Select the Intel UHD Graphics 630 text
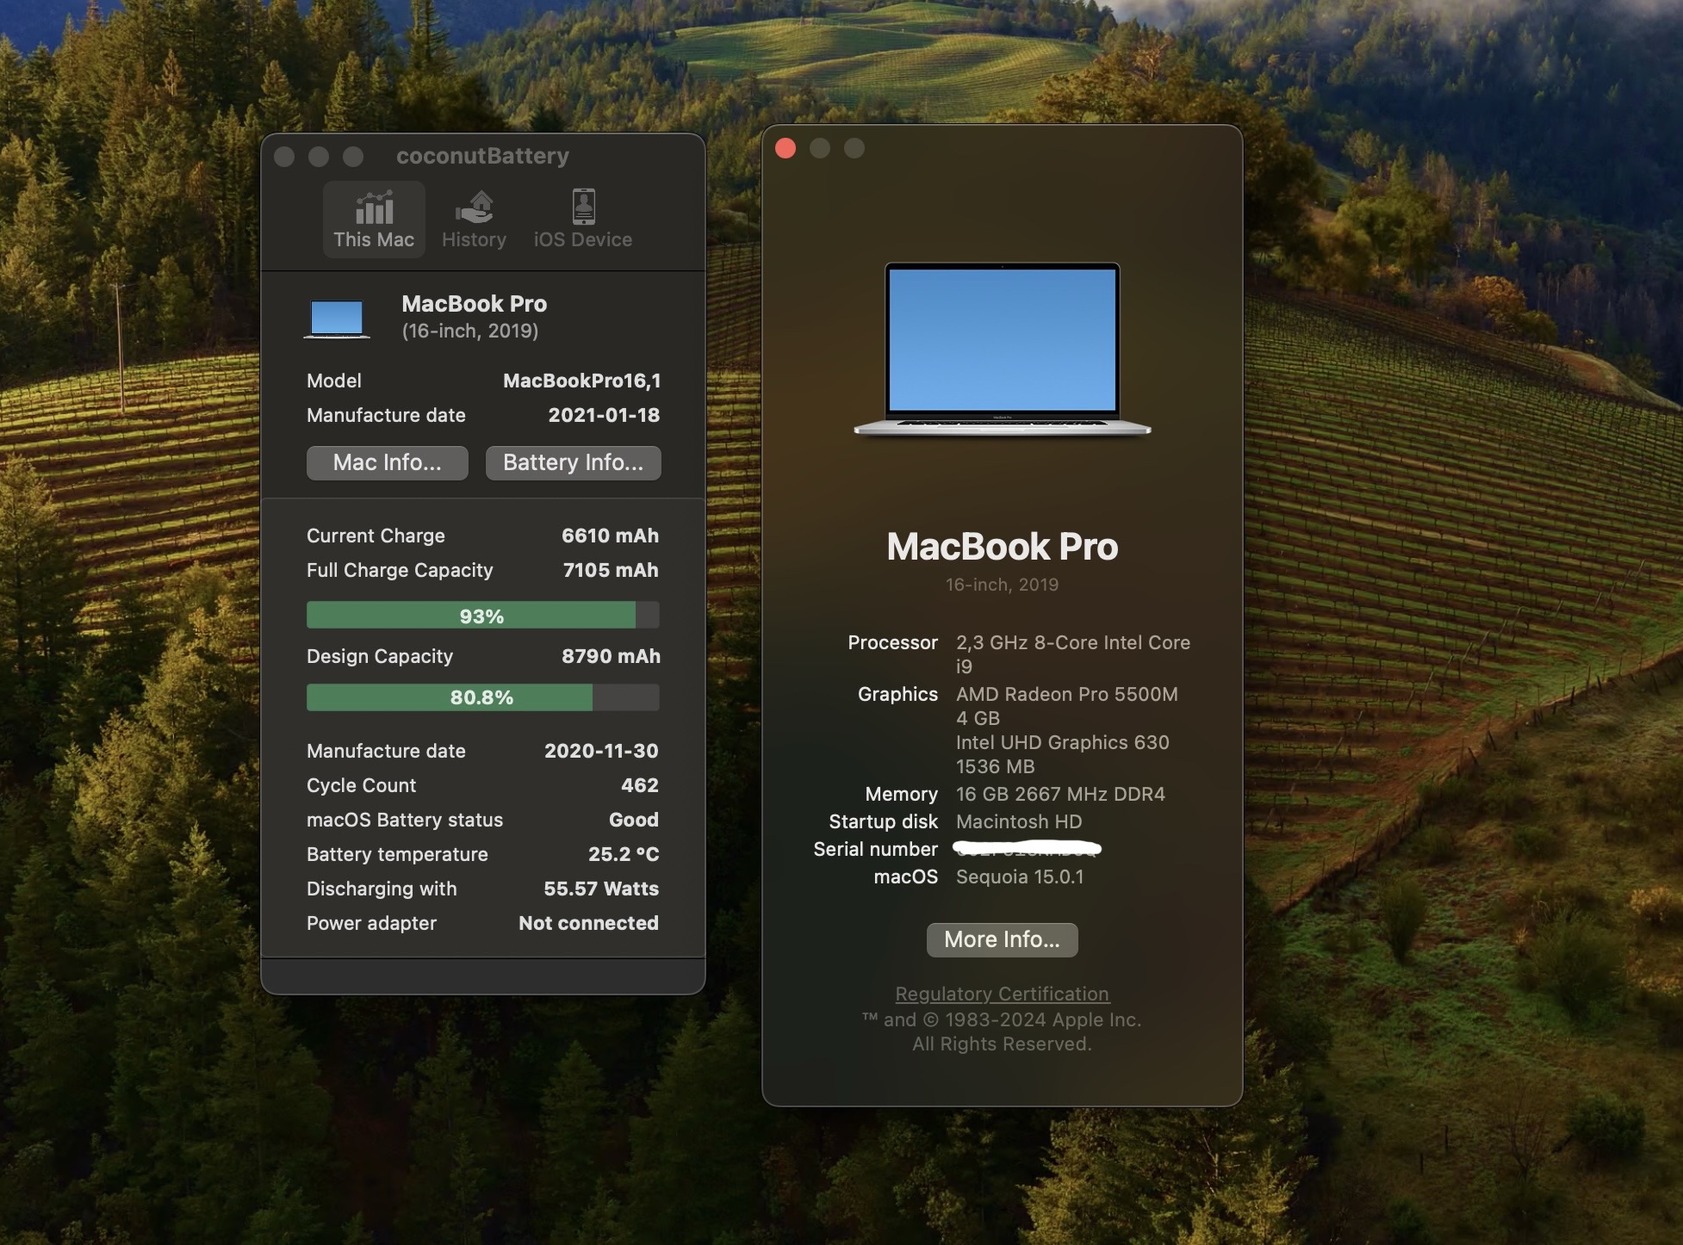The image size is (1683, 1245). 1062,742
